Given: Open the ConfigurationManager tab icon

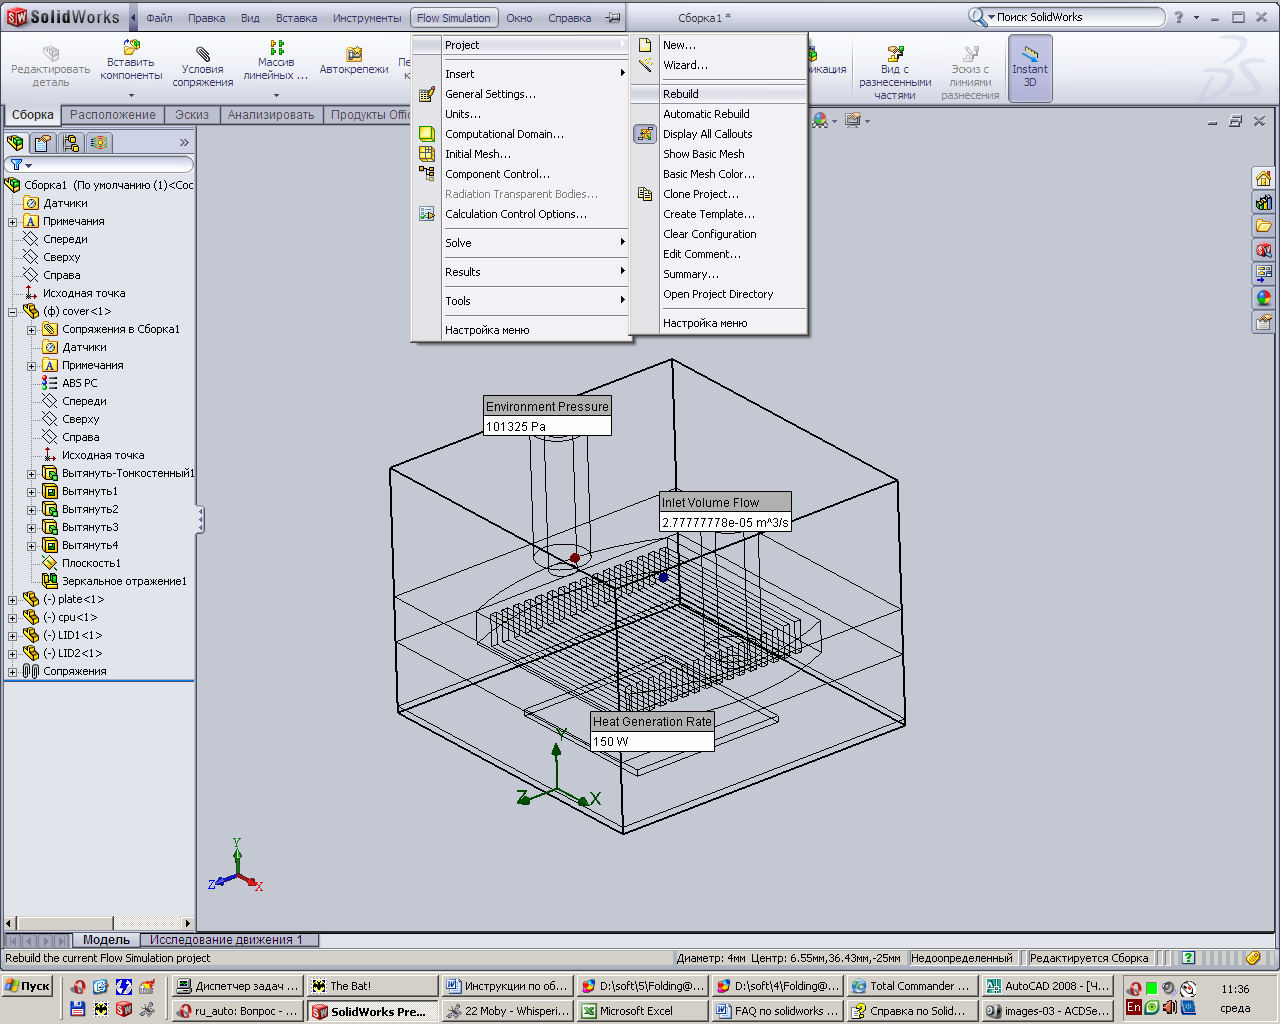Looking at the screenshot, I should tap(71, 143).
